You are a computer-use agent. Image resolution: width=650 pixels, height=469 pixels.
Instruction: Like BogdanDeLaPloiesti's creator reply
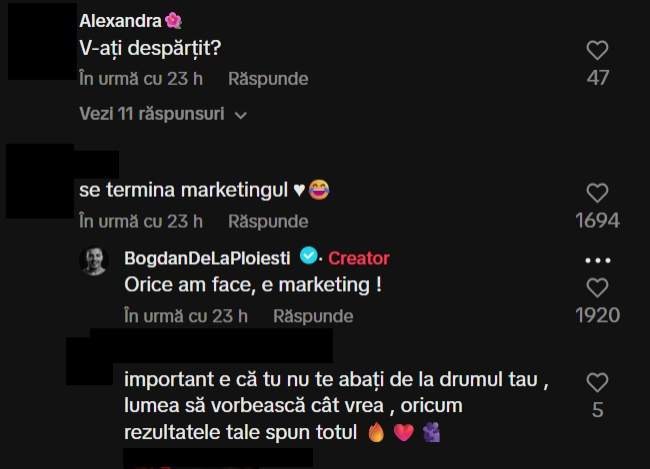[x=597, y=287]
